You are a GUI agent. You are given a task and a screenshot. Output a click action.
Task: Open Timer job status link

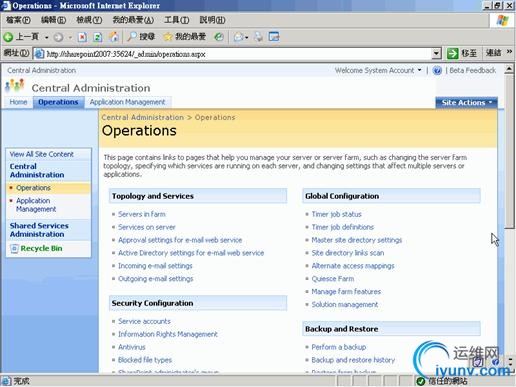(336, 214)
